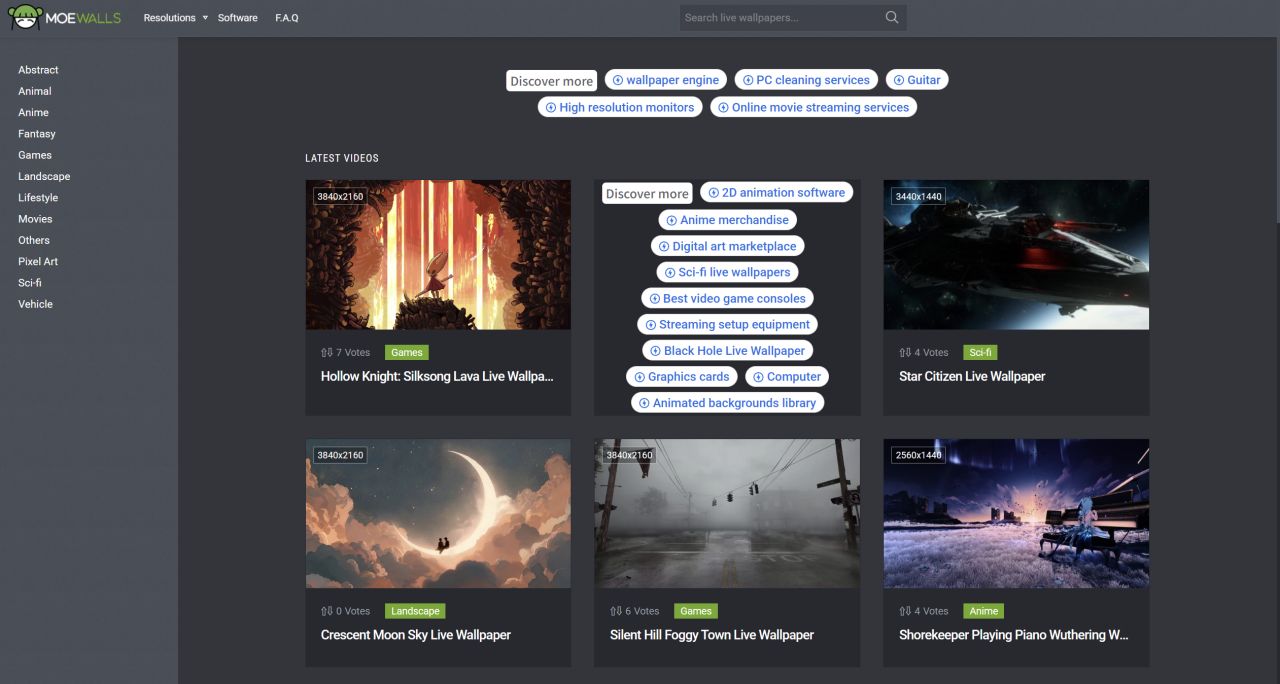Open Star Citizen Live Wallpaper title
Image resolution: width=1280 pixels, height=684 pixels.
point(972,377)
